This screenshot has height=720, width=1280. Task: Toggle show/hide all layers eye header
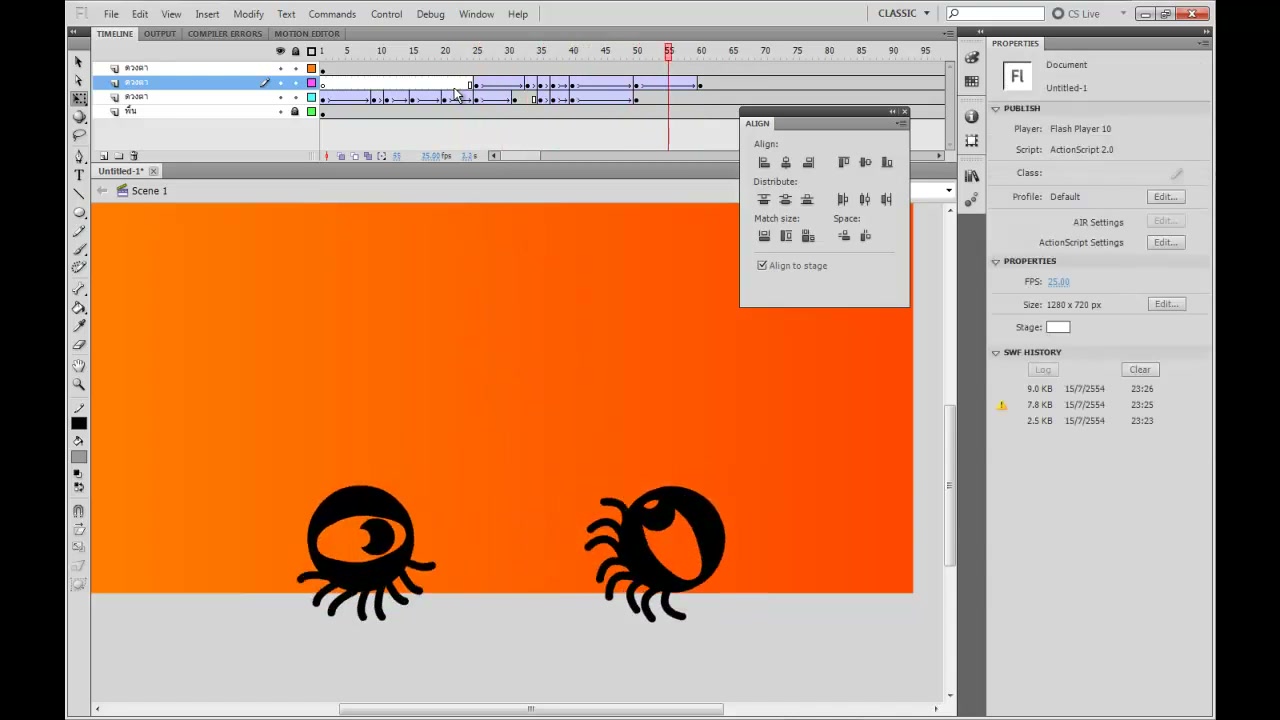coord(280,51)
